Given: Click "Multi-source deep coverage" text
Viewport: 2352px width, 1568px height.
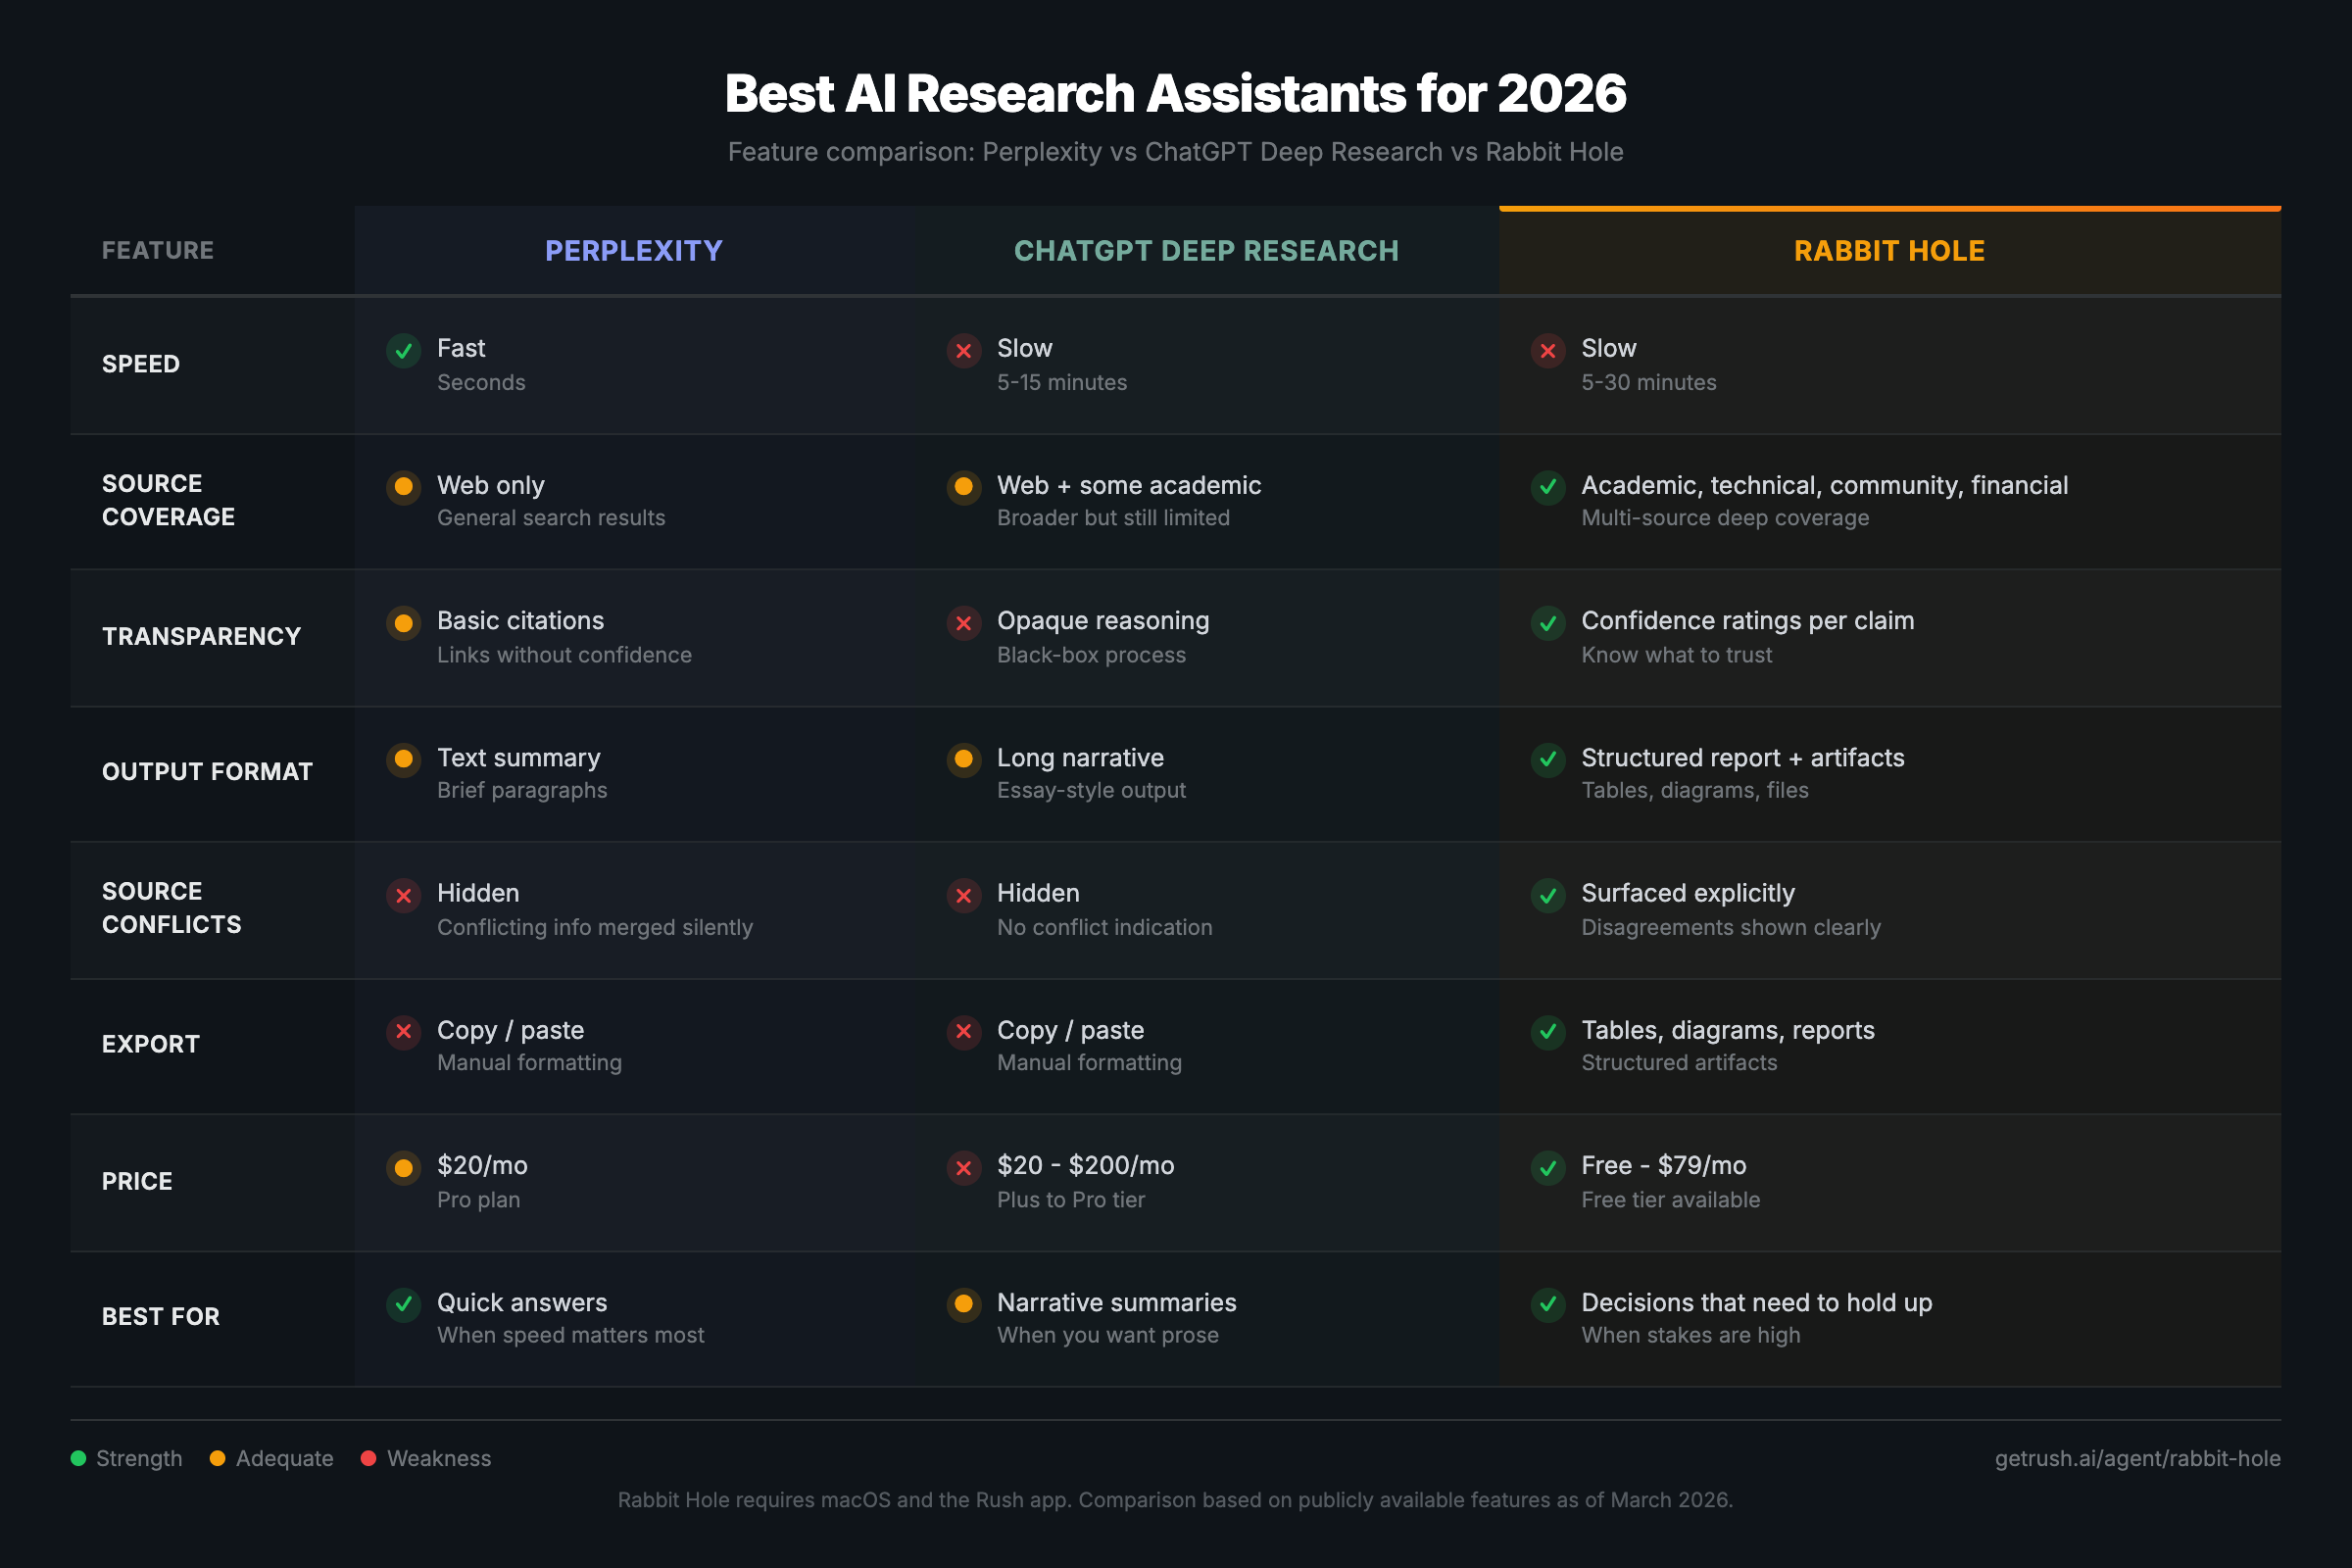Looking at the screenshot, I should click(1725, 518).
